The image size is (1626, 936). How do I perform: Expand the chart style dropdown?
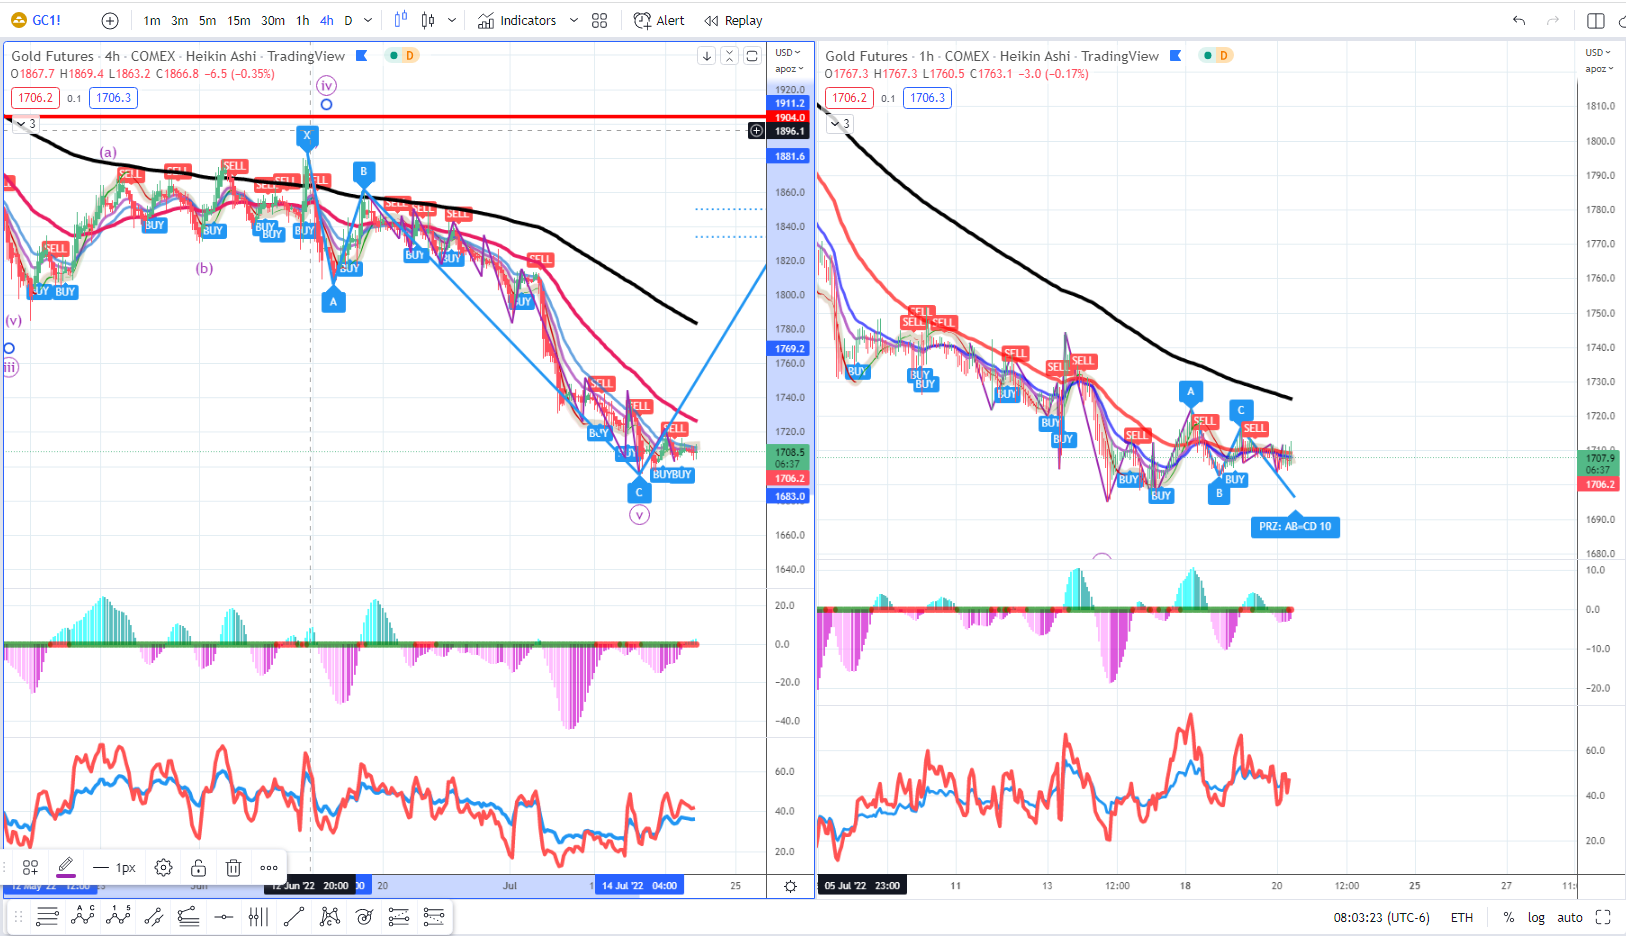pyautogui.click(x=452, y=20)
